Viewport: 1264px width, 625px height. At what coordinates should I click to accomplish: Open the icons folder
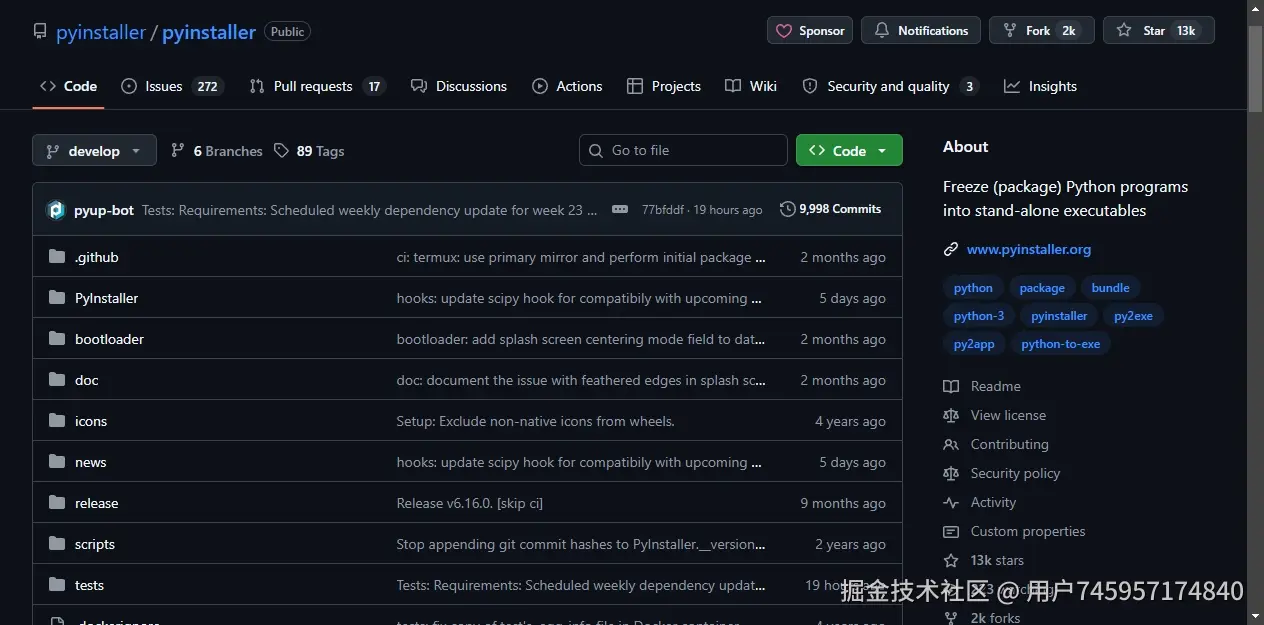(91, 421)
